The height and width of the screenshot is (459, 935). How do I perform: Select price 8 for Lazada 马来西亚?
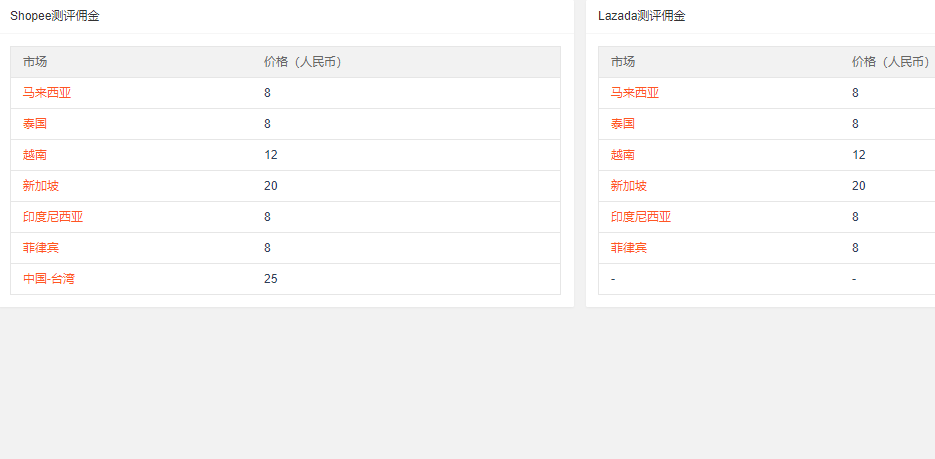(x=856, y=93)
